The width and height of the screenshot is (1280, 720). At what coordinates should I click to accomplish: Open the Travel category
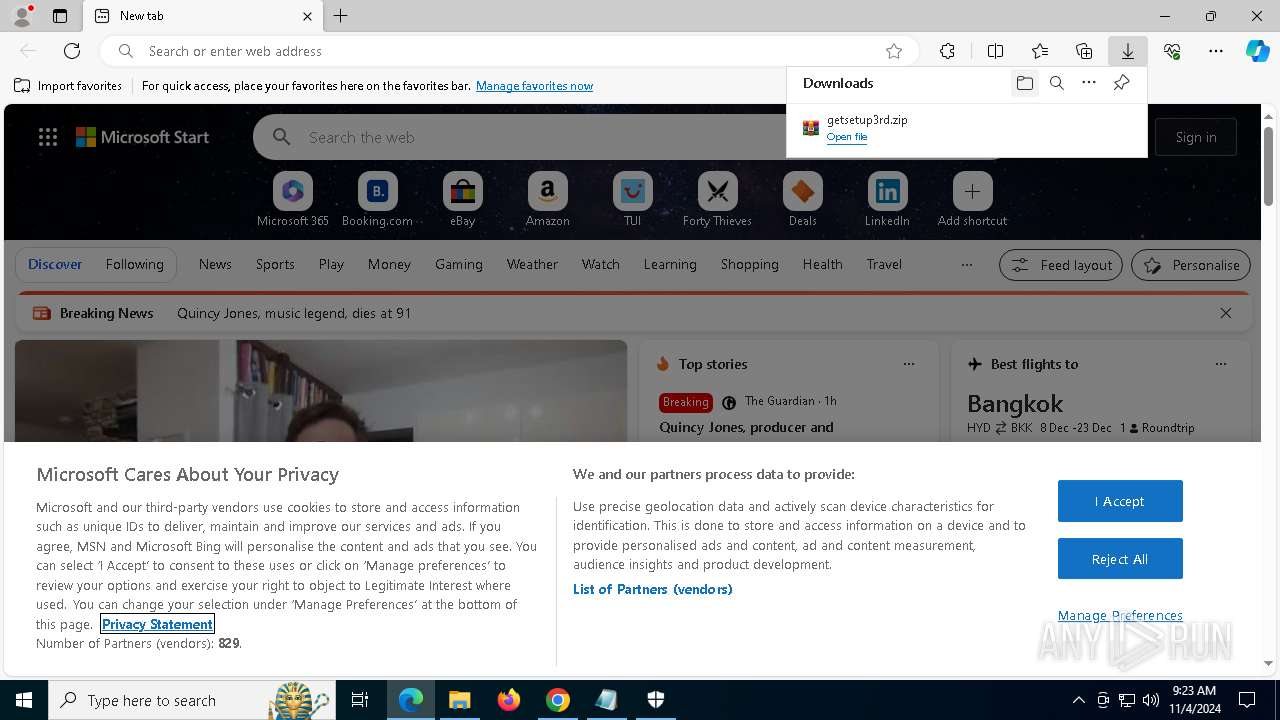point(884,264)
